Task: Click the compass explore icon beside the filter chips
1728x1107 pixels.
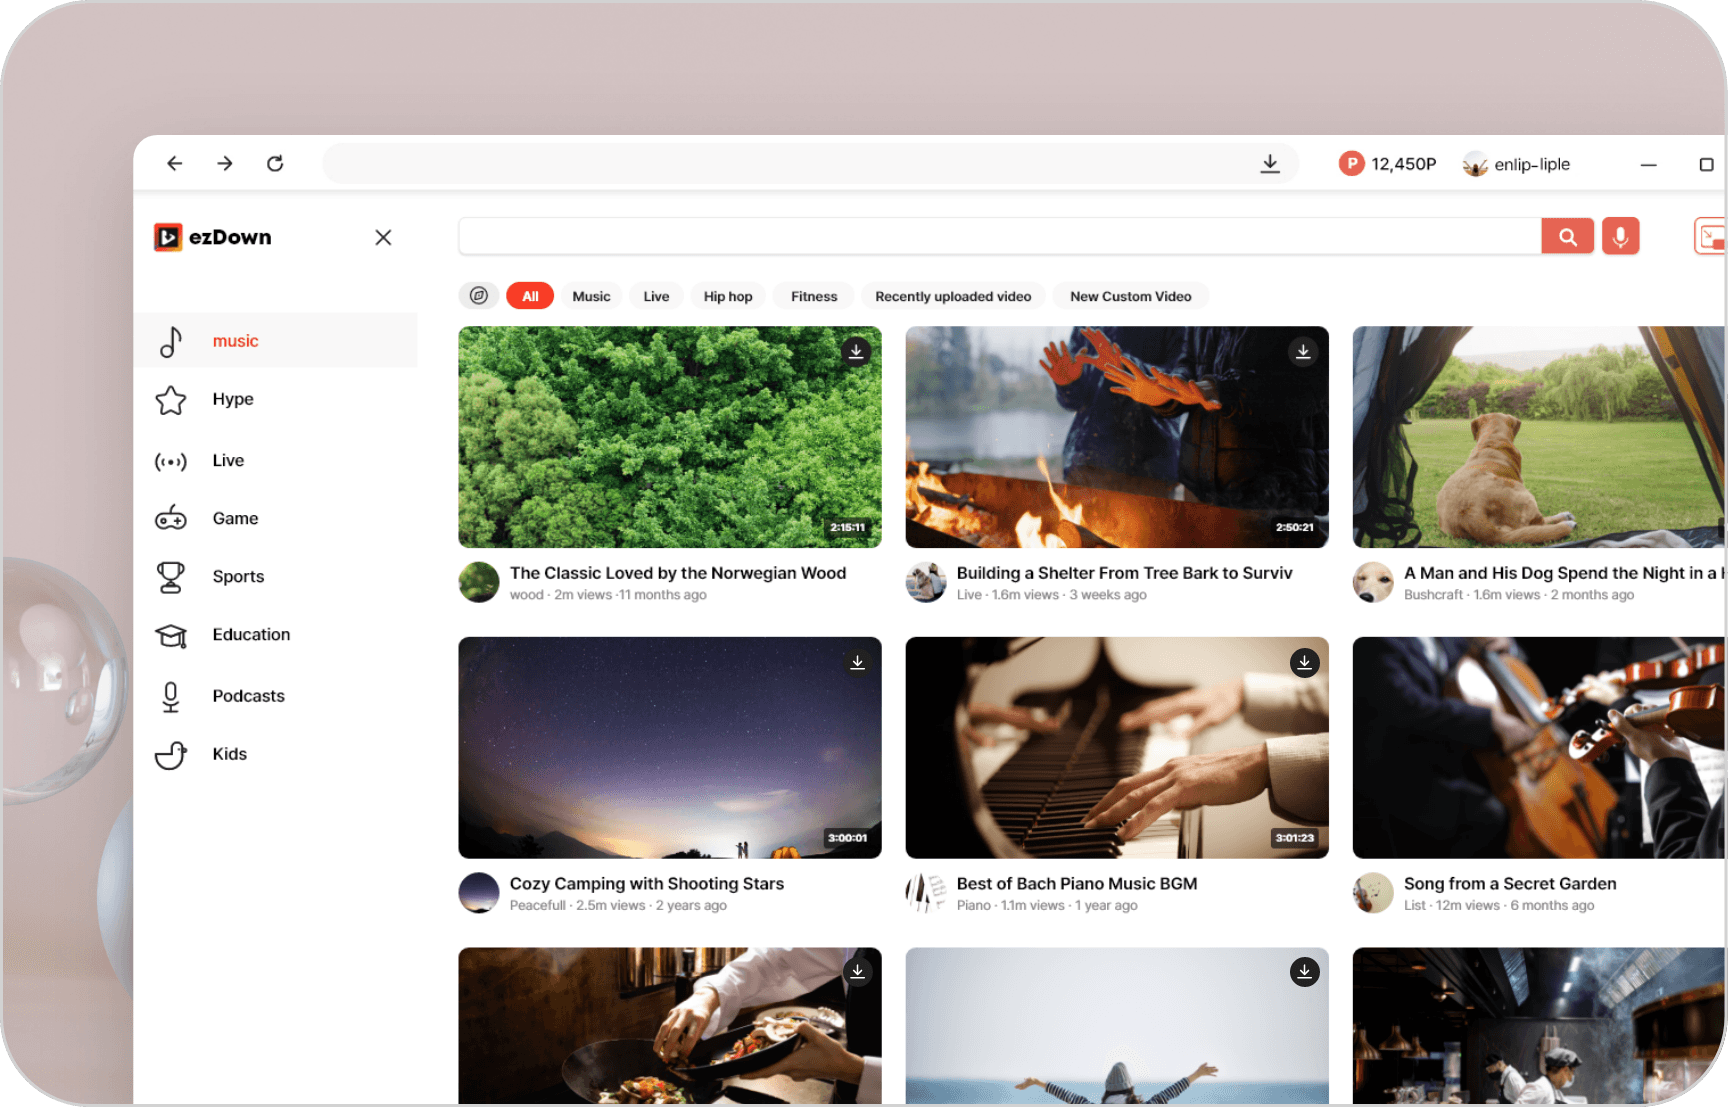Action: 479,295
